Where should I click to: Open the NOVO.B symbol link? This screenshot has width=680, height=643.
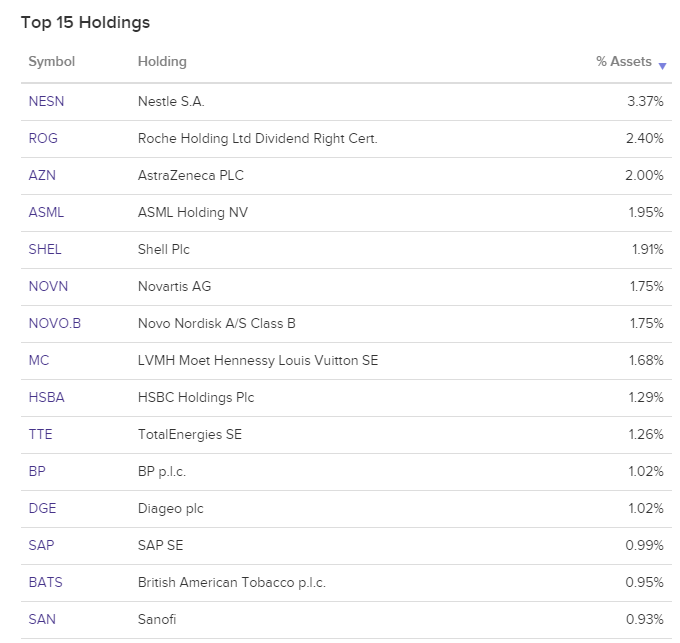55,323
